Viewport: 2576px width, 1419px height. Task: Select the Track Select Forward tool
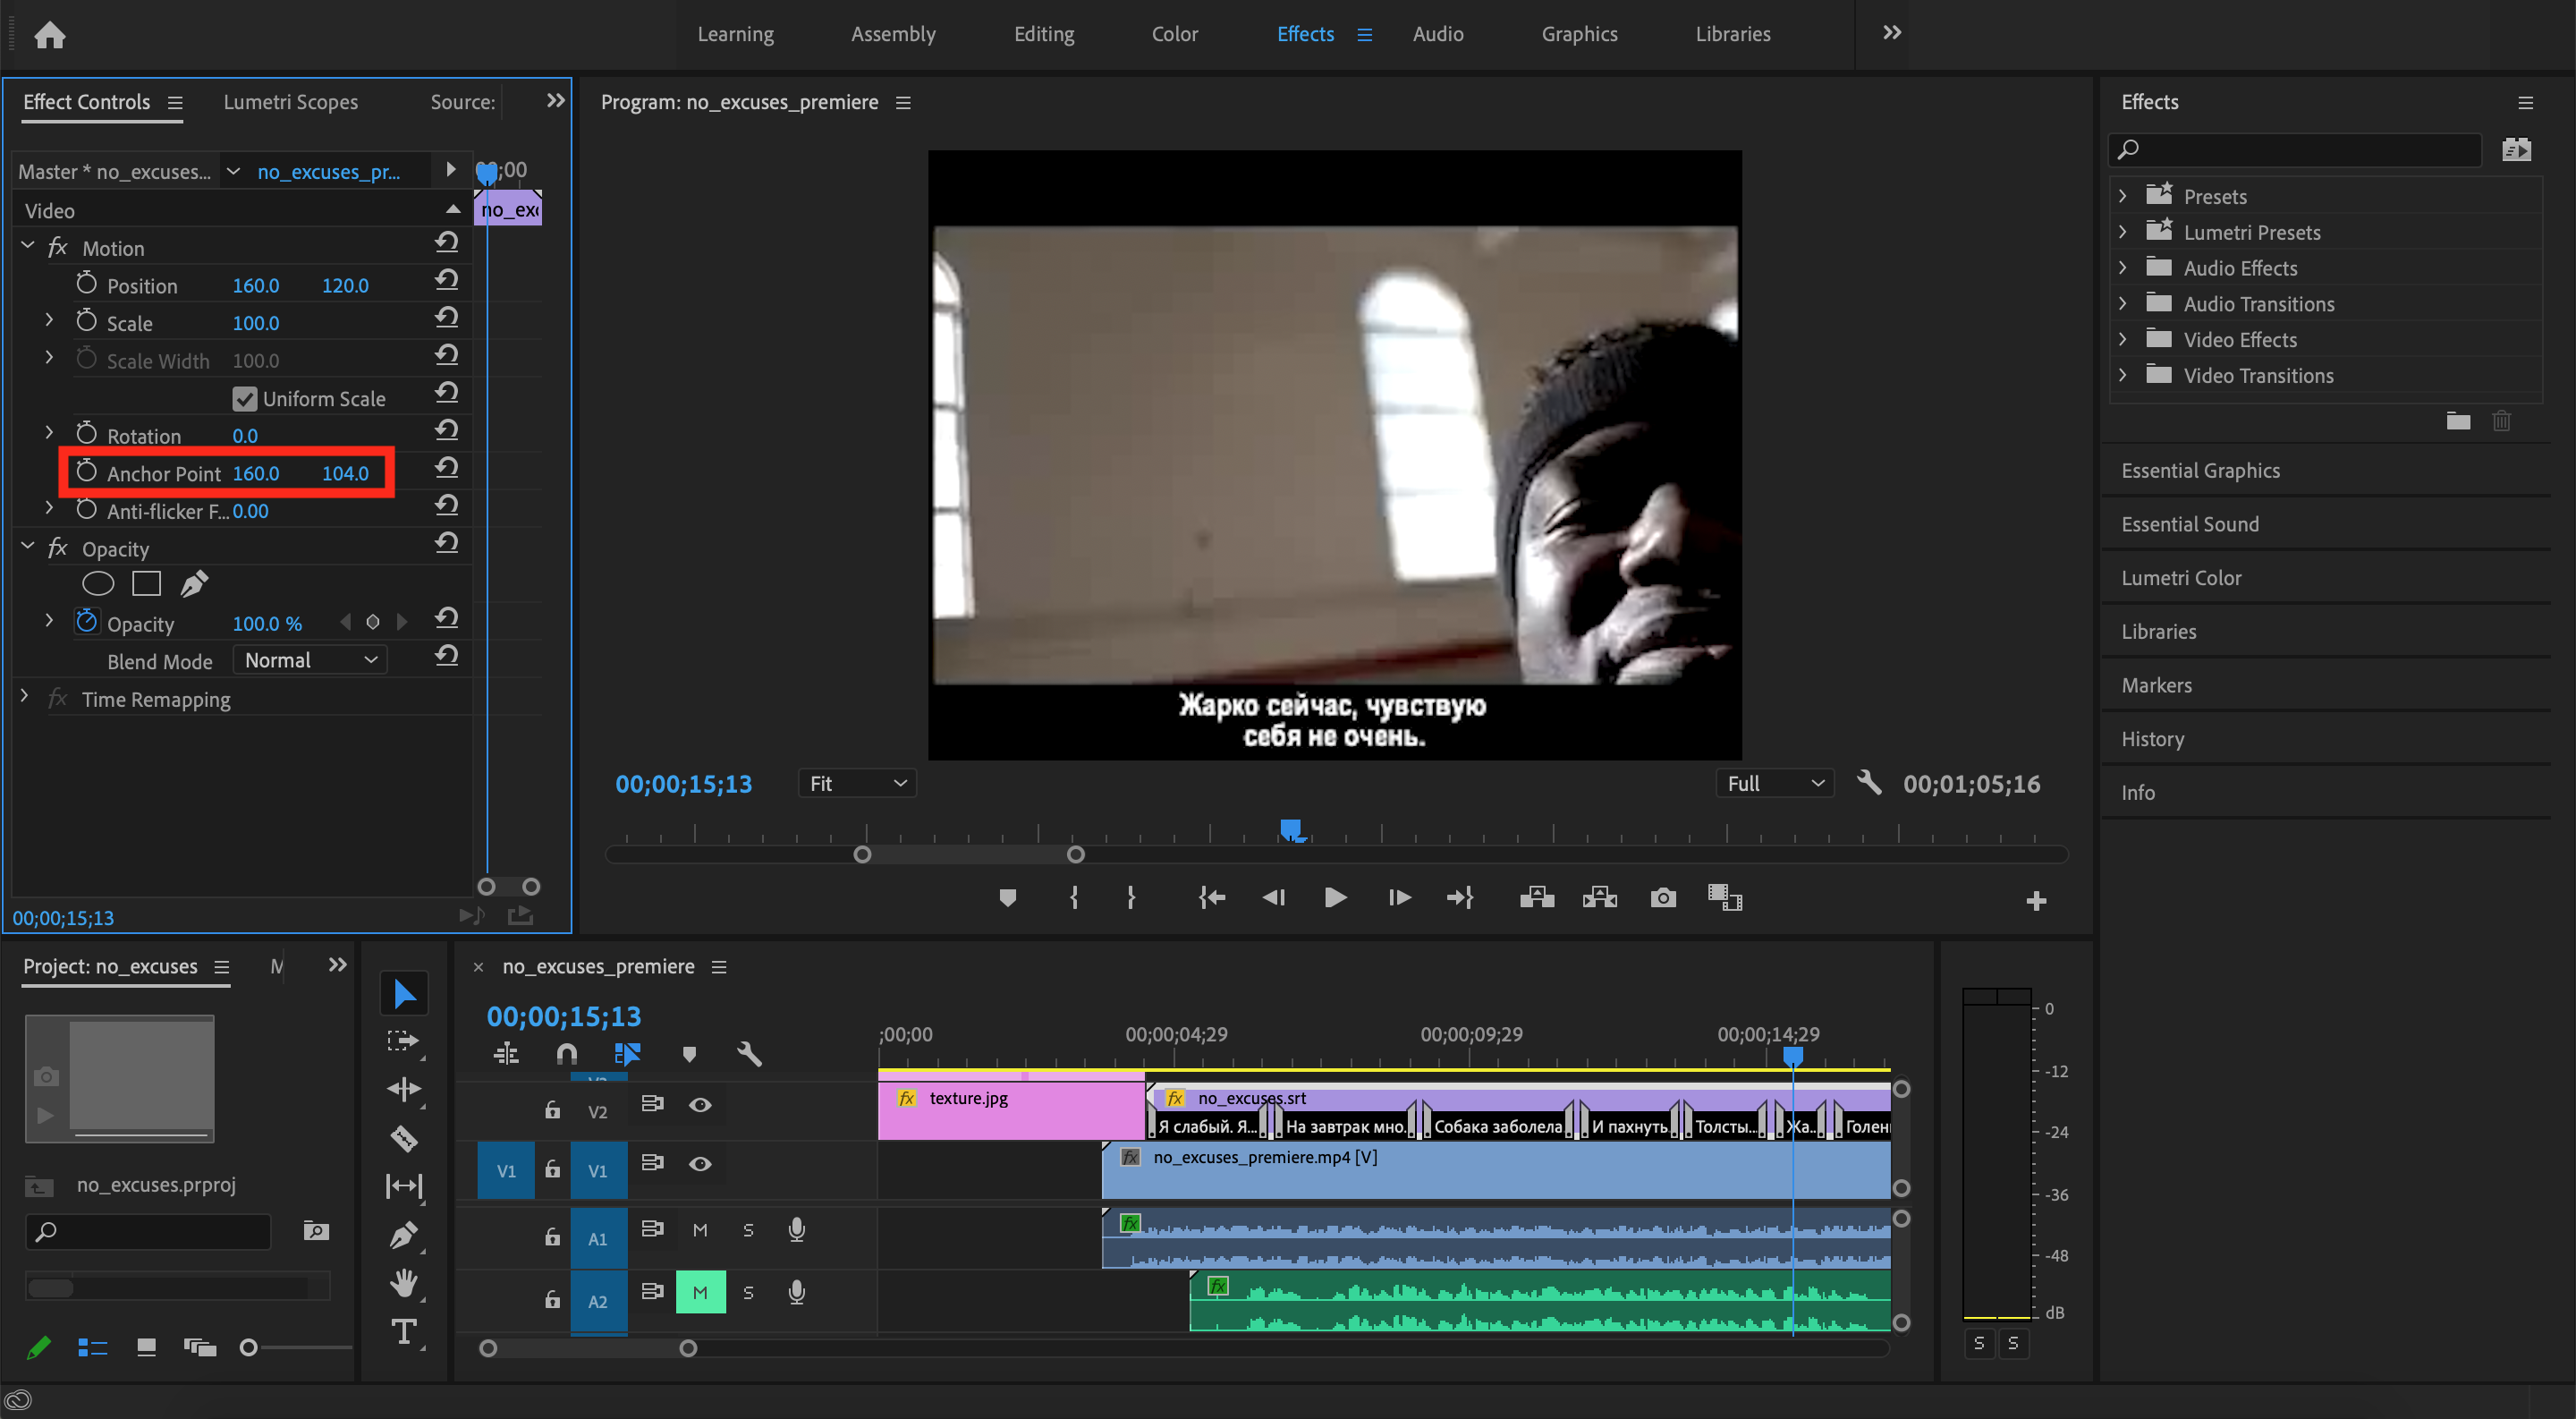coord(404,1041)
